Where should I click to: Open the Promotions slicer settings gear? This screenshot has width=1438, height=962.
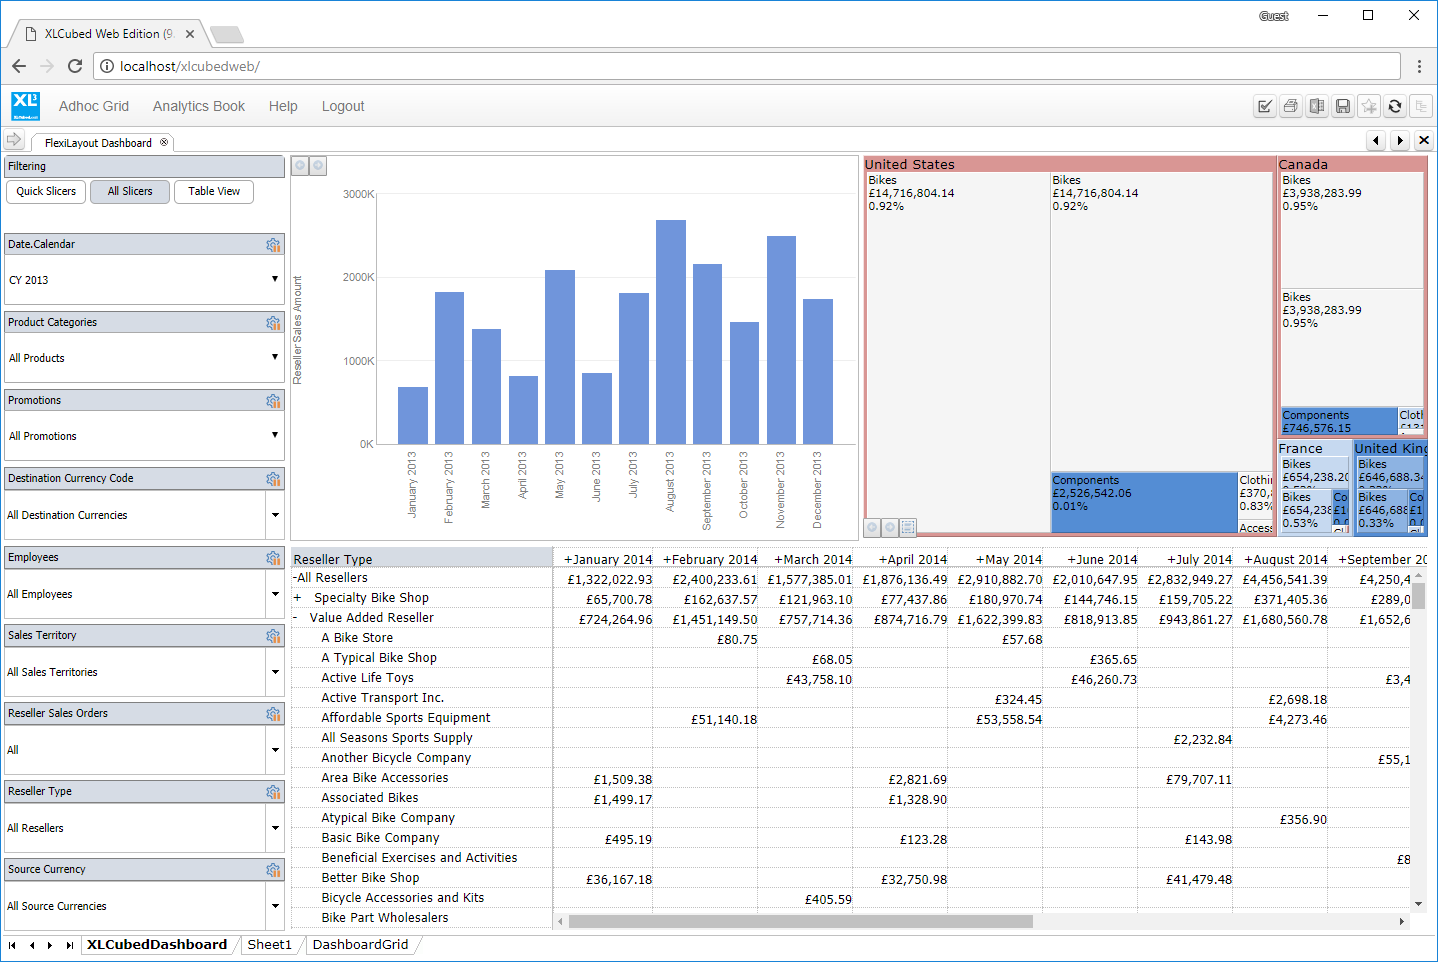coord(273,401)
